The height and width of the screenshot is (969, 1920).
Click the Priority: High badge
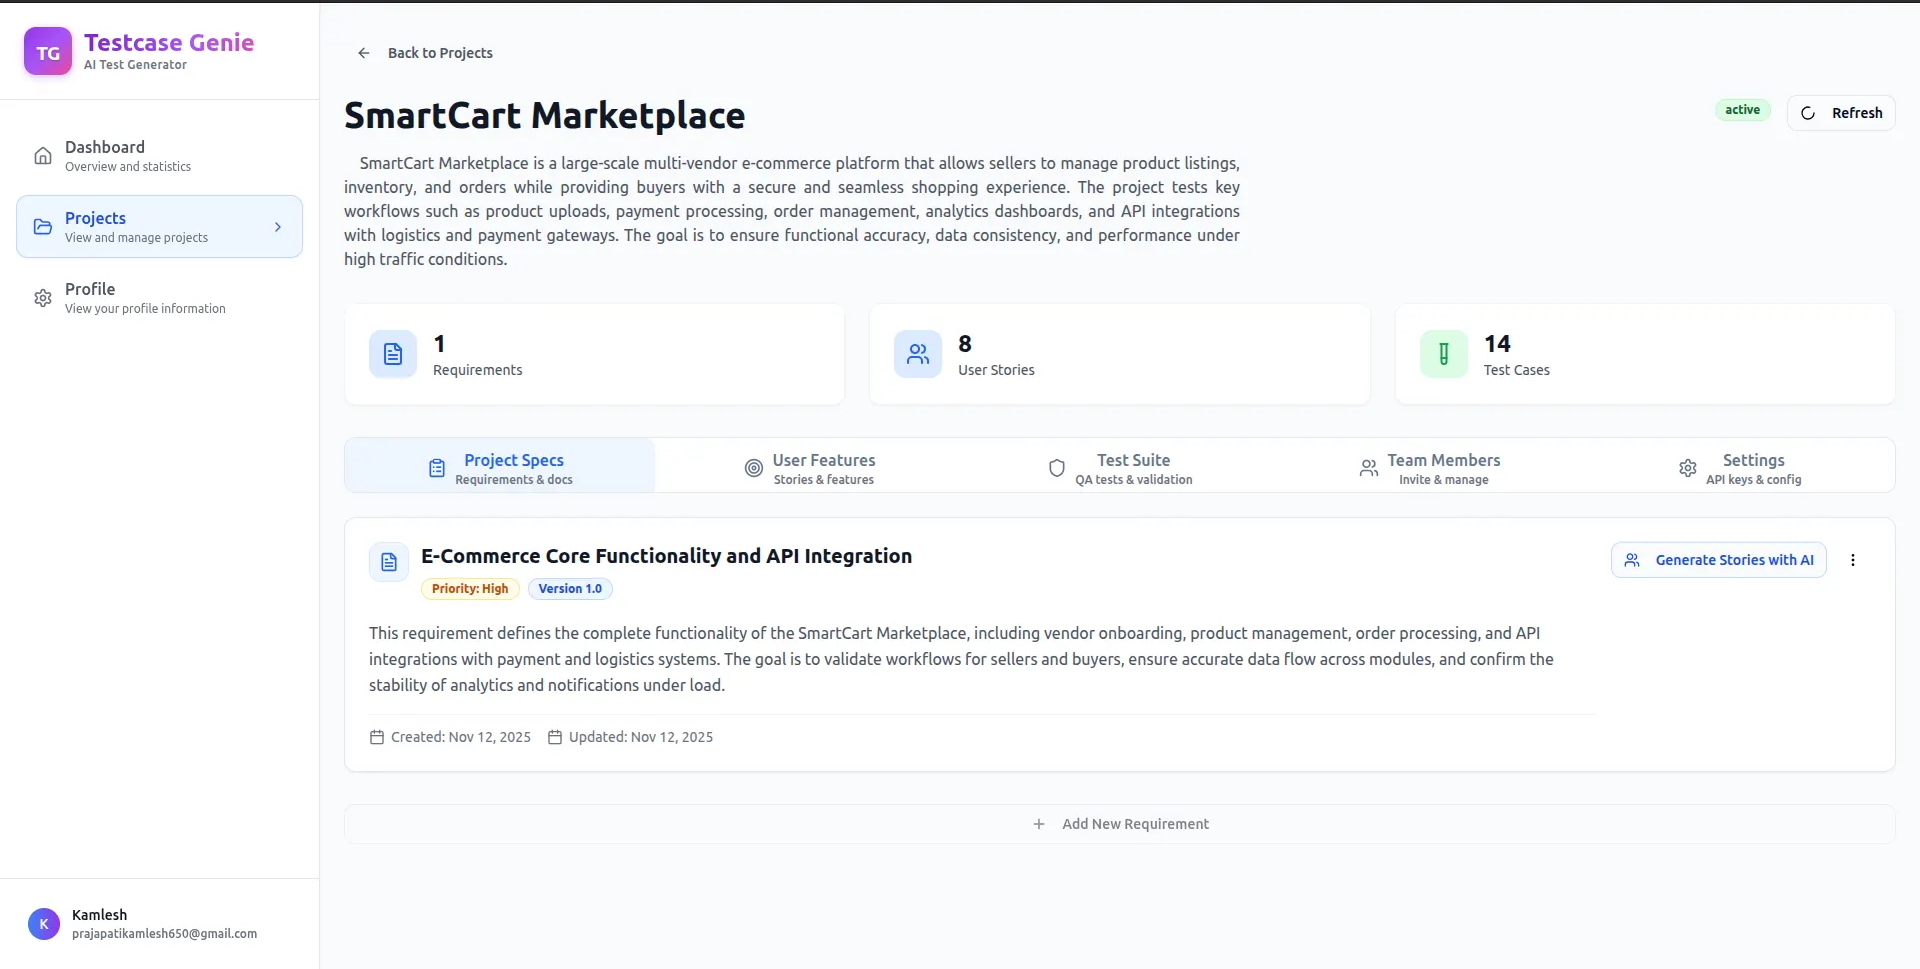pos(470,589)
